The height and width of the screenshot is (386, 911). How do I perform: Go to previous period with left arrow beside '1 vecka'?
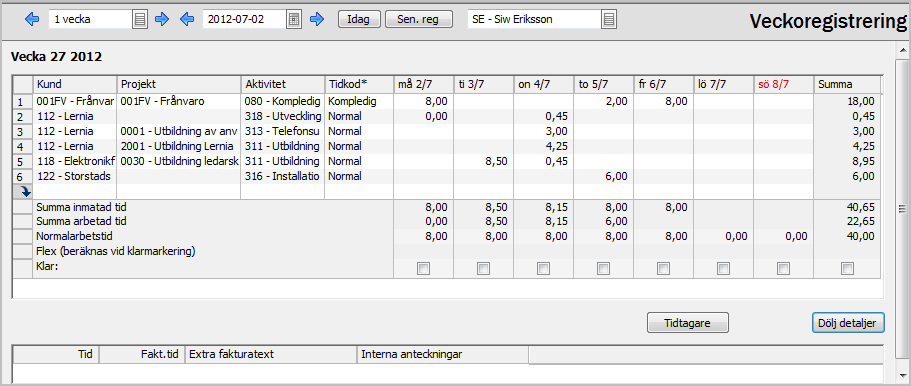coord(31,19)
